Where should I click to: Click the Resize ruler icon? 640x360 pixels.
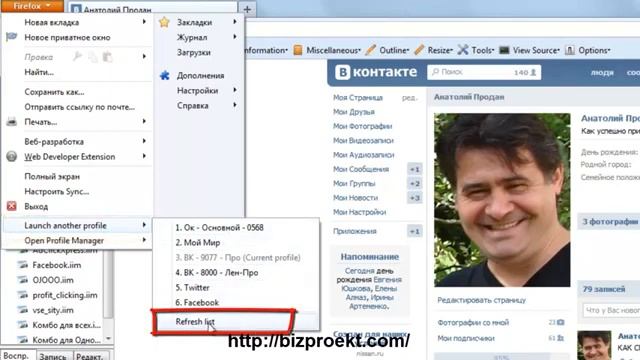(419, 50)
